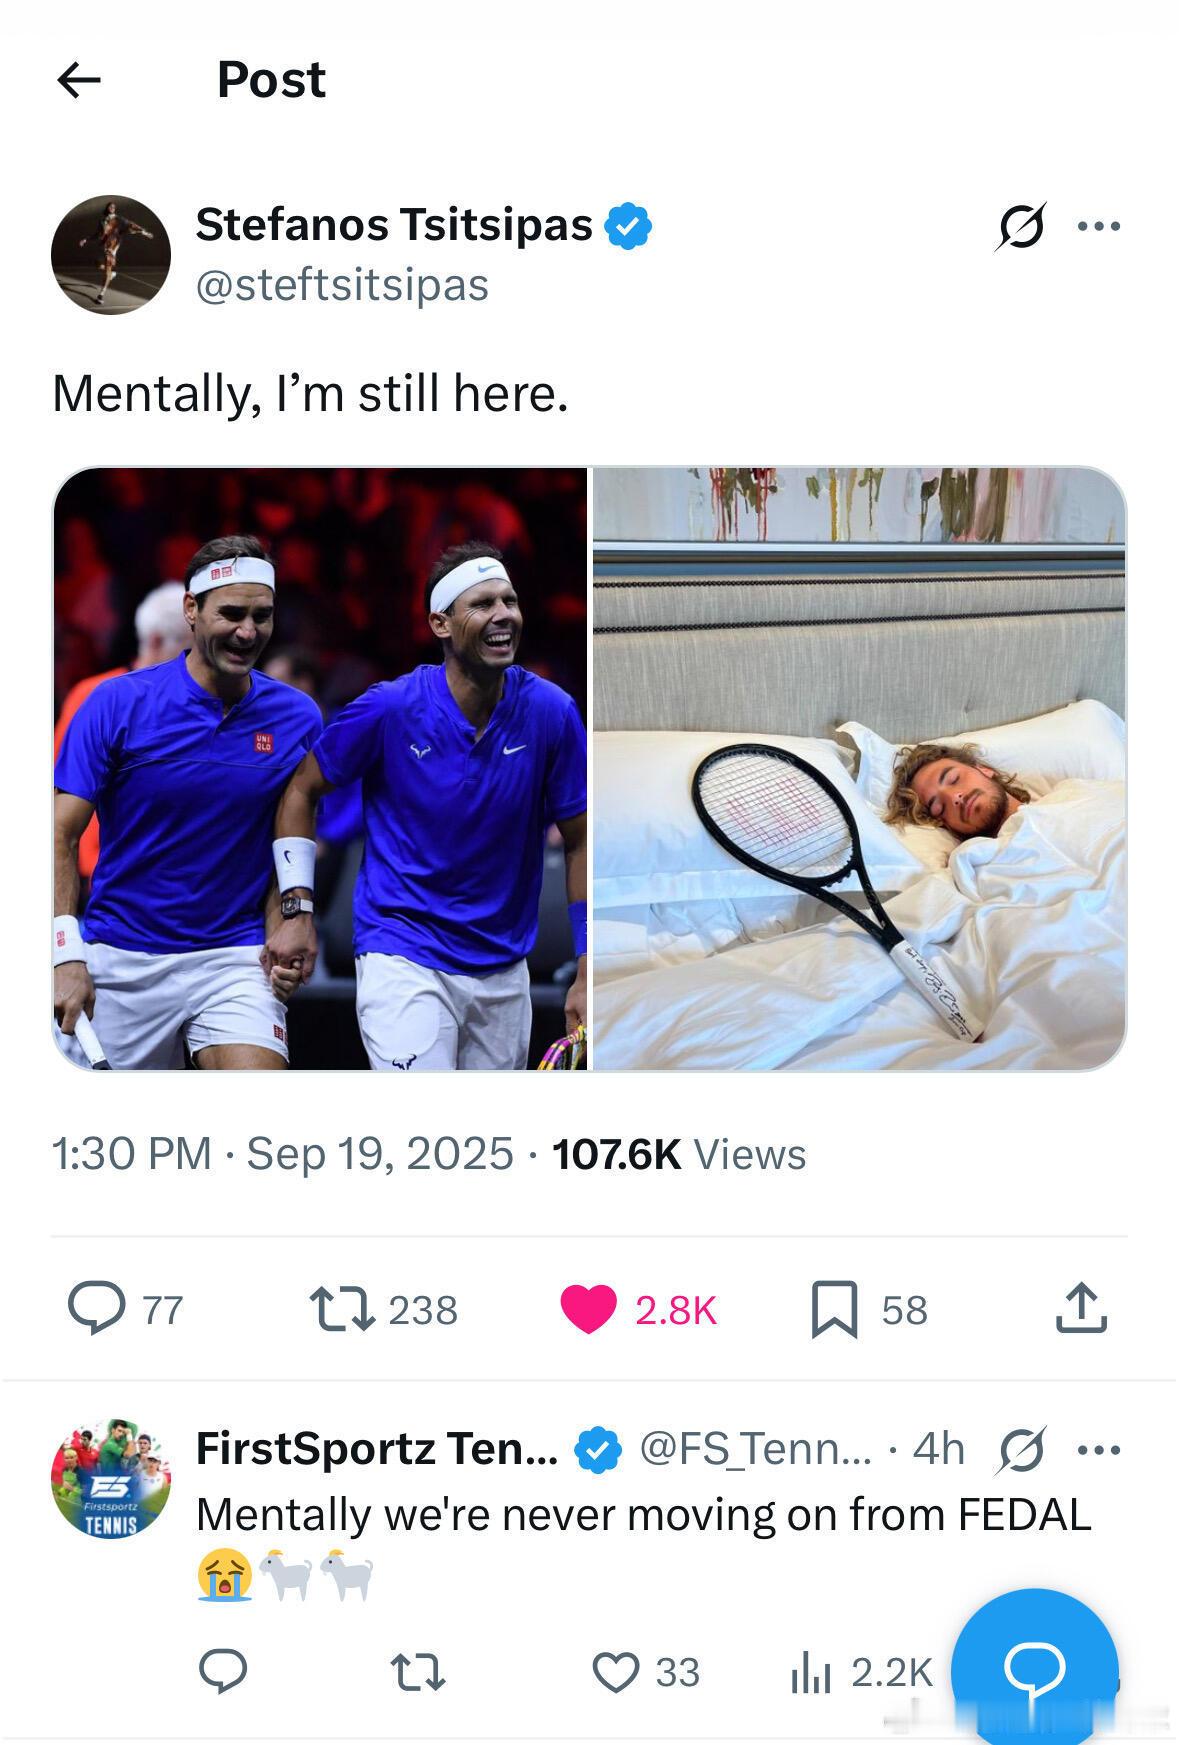Tap the blue floating reply button
This screenshot has height=1745, width=1179.
coord(1035,1666)
